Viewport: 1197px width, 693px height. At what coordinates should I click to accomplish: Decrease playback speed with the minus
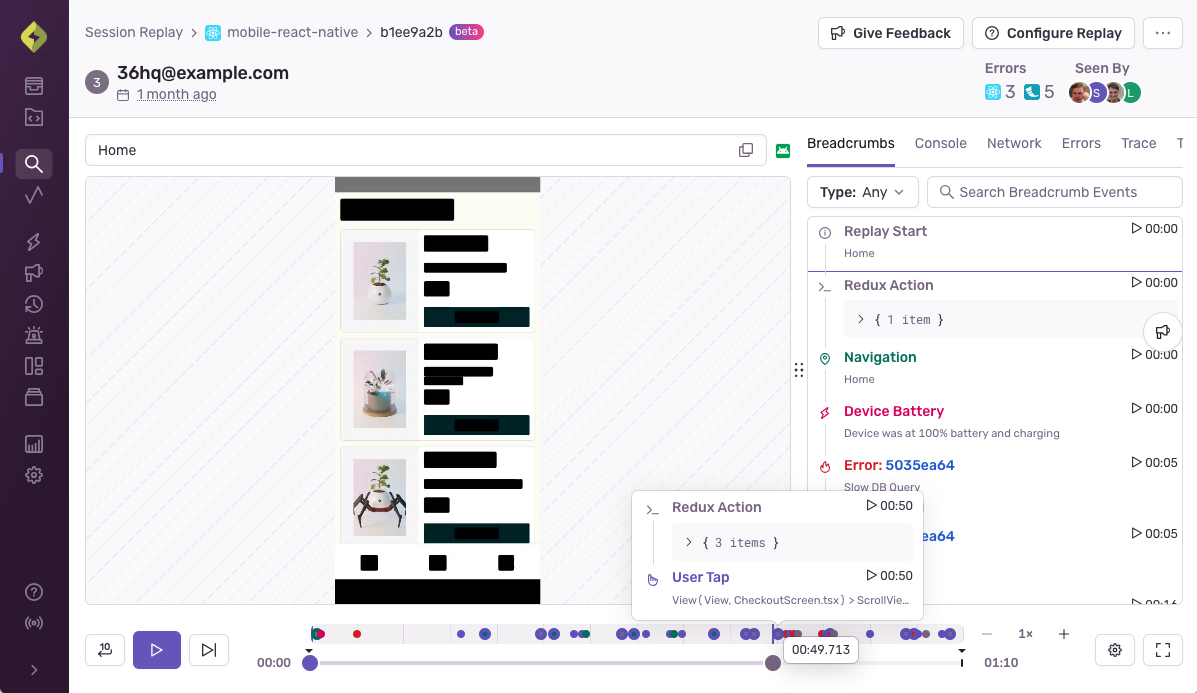point(987,634)
